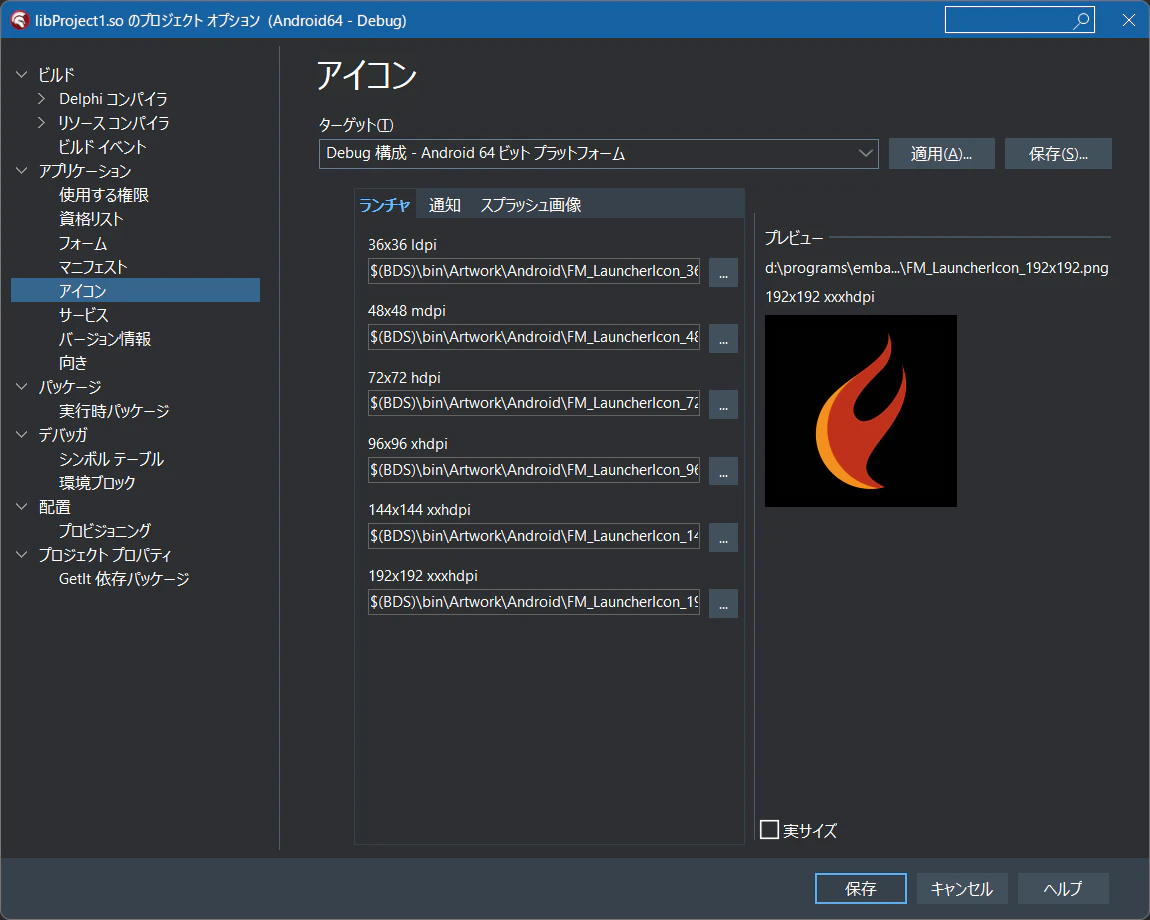Click the 144x144 xxhdpi path field
The width and height of the screenshot is (1150, 920).
(x=534, y=536)
